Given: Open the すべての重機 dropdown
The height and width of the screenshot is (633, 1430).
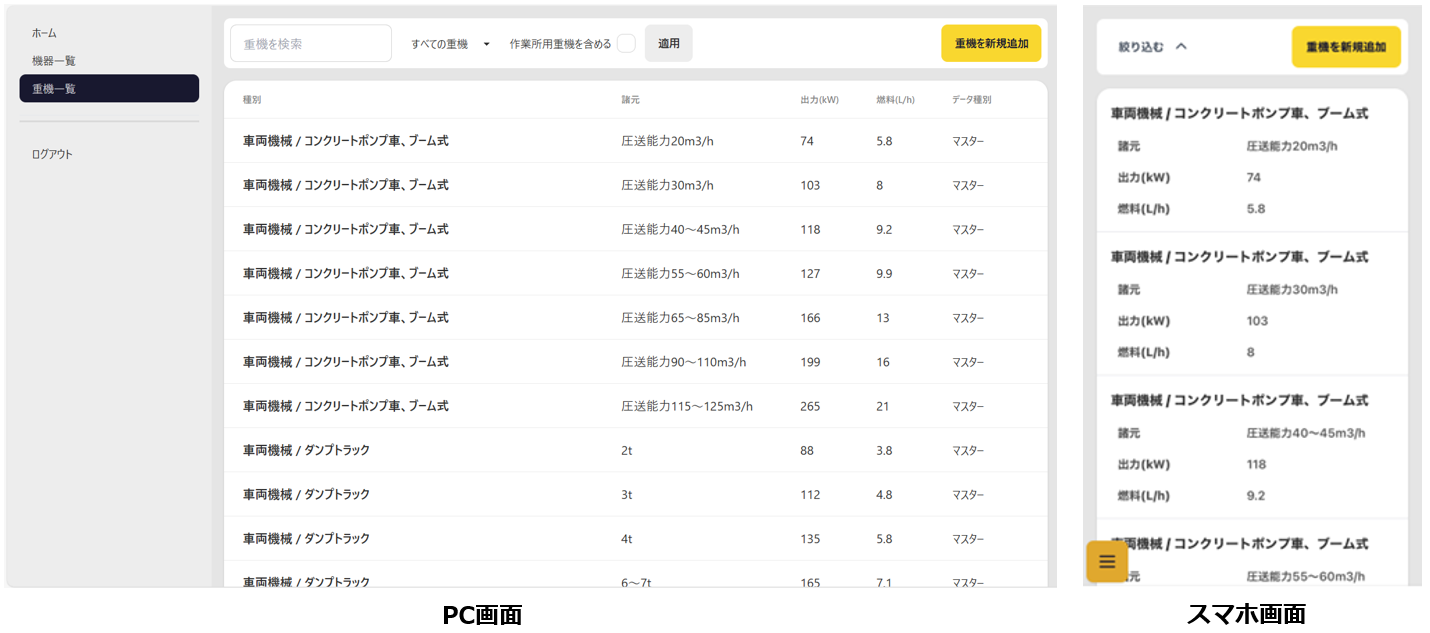Looking at the screenshot, I should [x=450, y=44].
